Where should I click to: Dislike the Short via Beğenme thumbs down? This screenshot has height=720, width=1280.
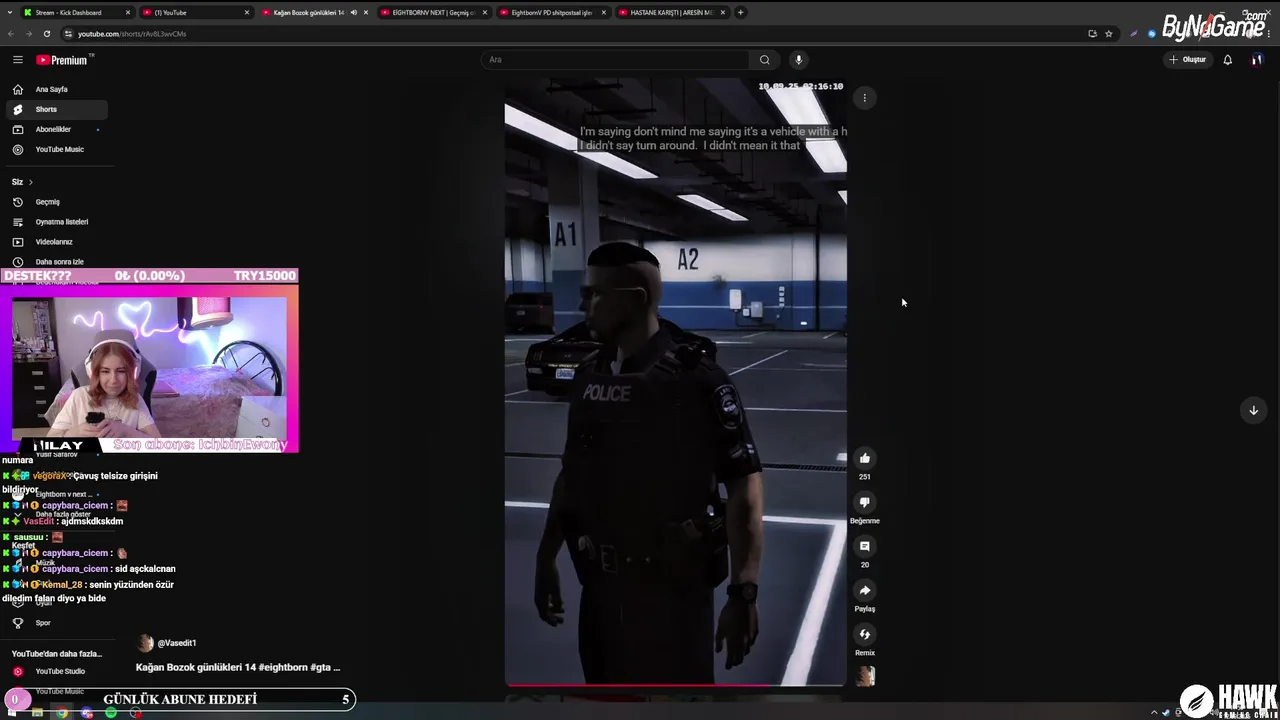(x=865, y=502)
